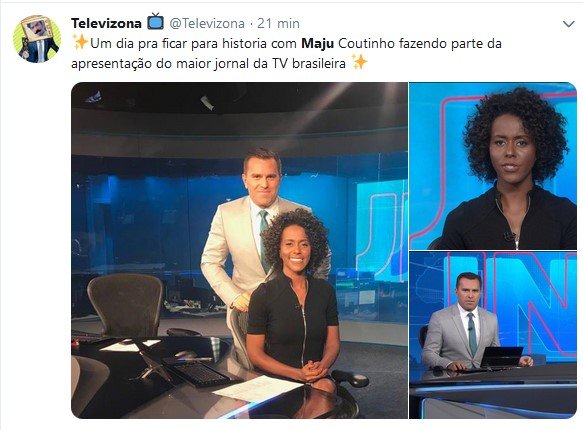
Task: Click the sparkle emoji after "brasileira"
Action: click(x=359, y=62)
